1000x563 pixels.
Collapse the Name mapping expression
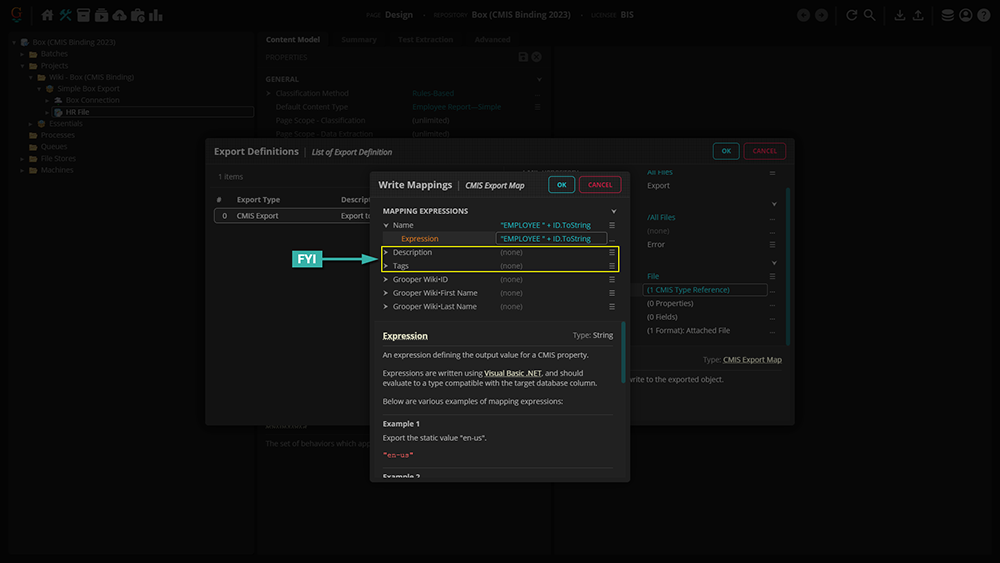[386, 225]
